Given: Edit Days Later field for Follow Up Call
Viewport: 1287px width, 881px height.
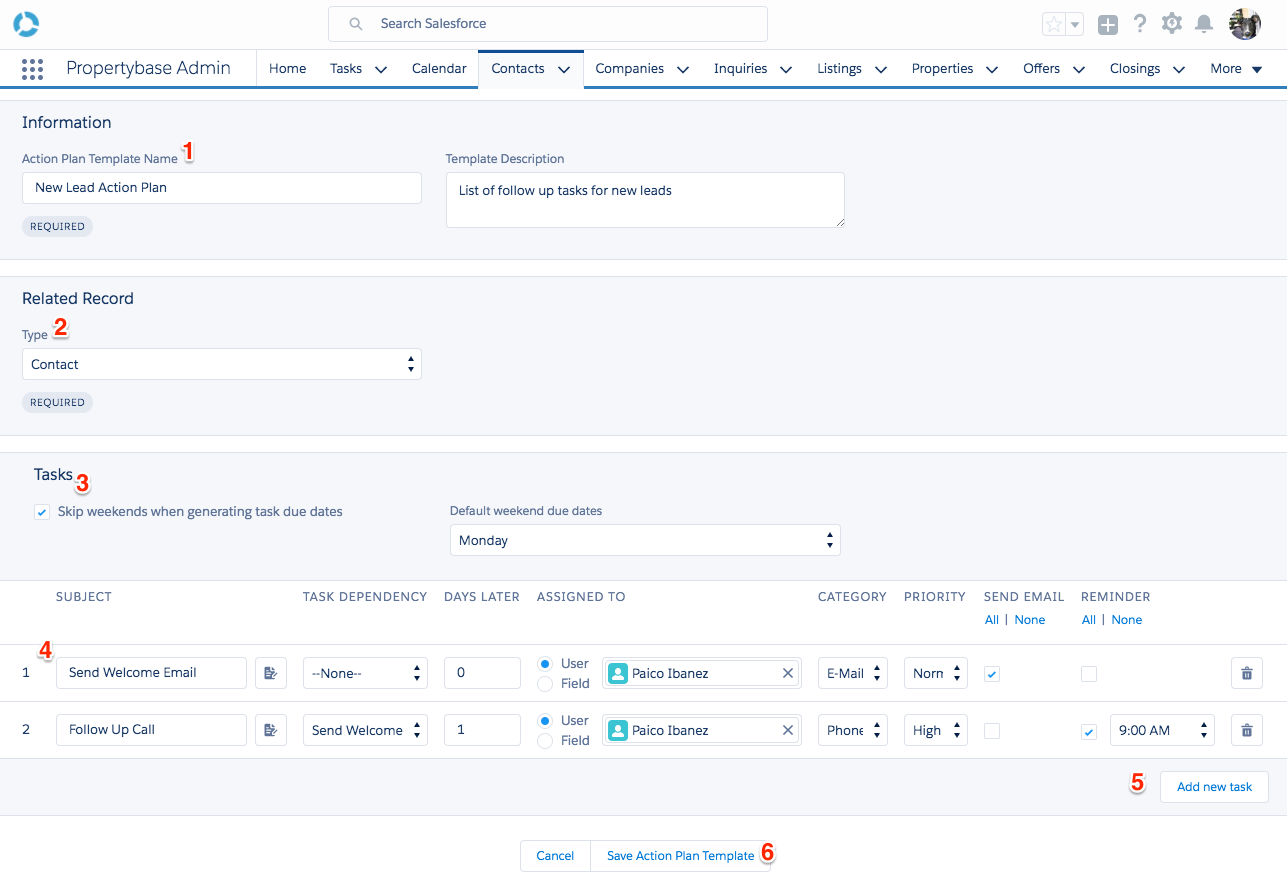Looking at the screenshot, I should pos(482,730).
